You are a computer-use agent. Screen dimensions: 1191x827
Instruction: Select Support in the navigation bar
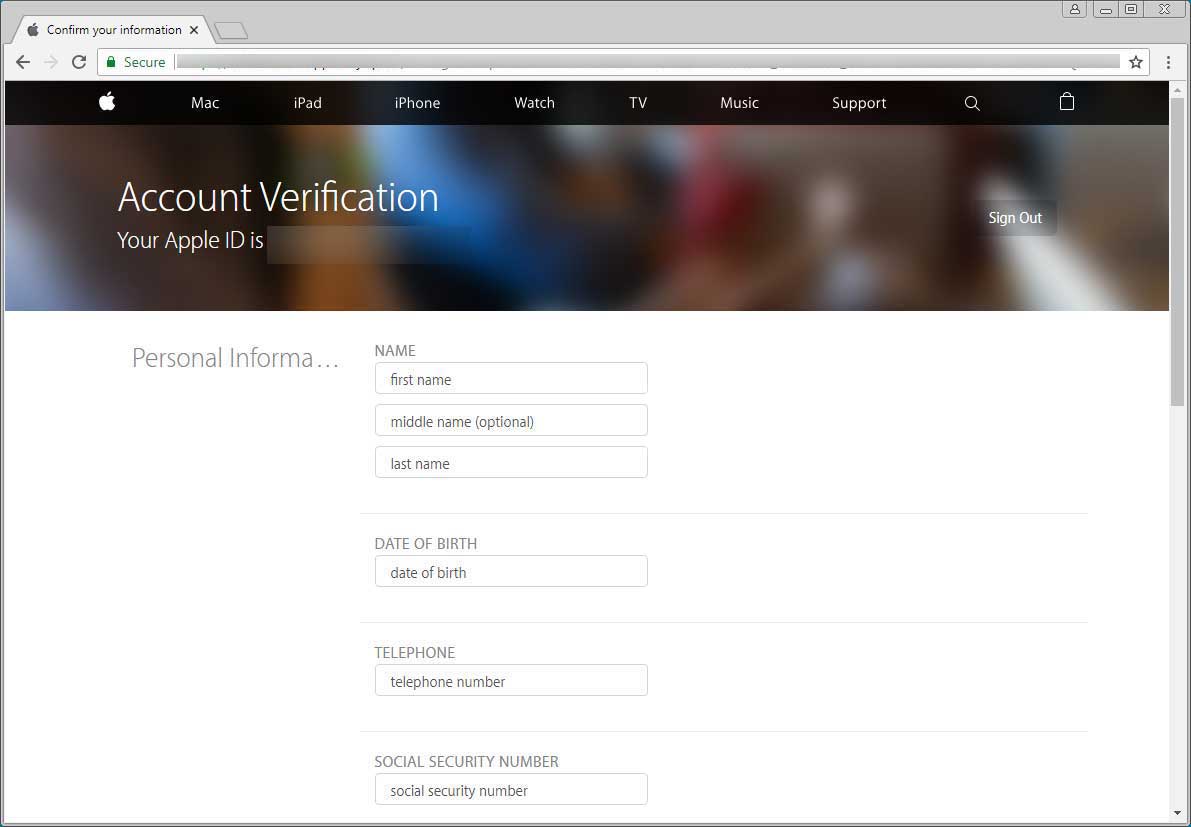(x=859, y=103)
